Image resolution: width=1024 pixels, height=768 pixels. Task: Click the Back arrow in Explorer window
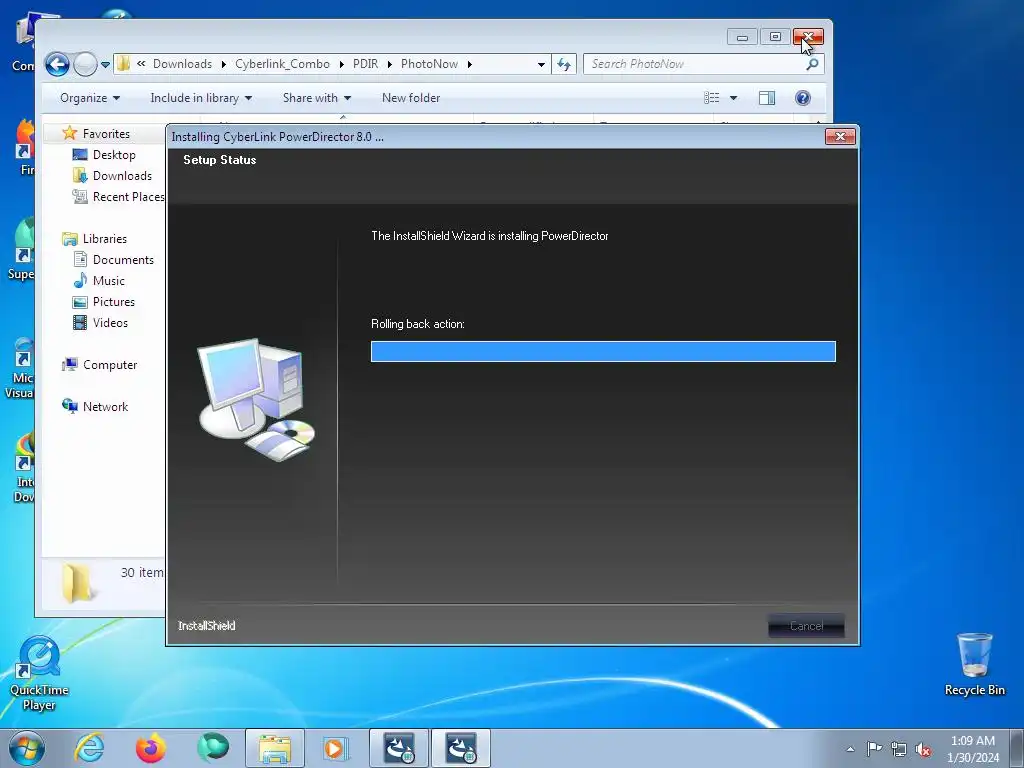[57, 64]
